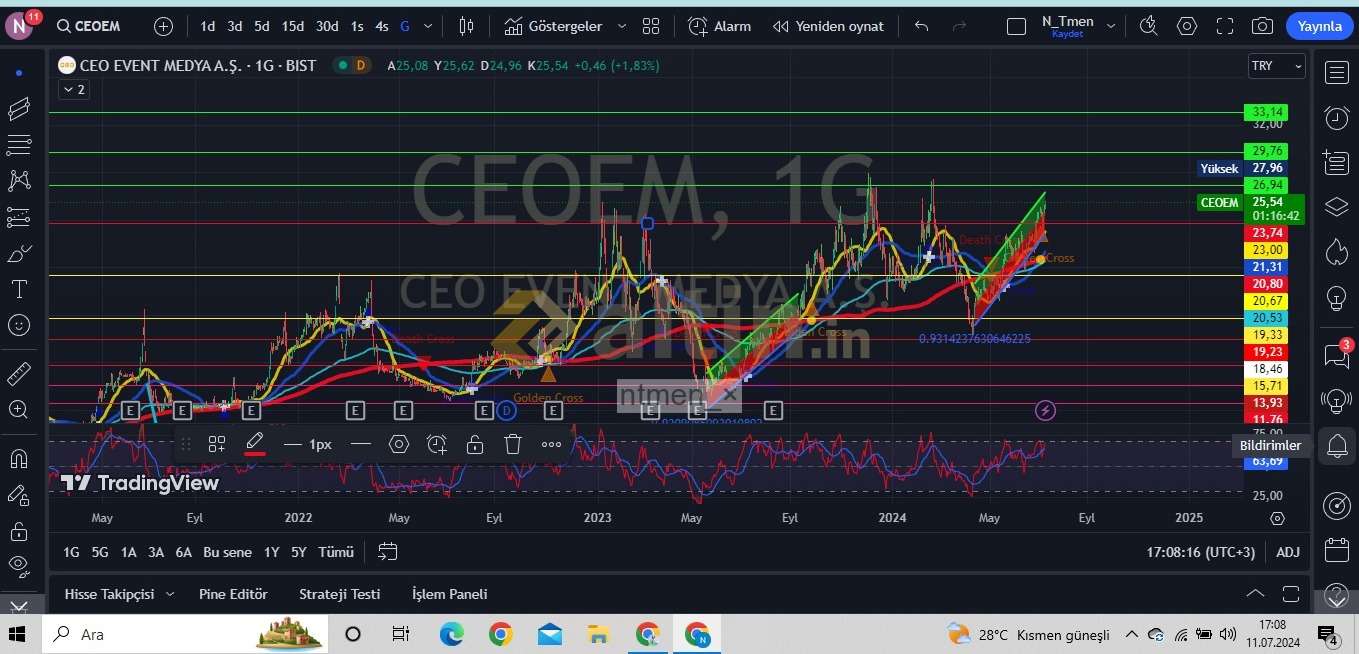This screenshot has width=1359, height=654.
Task: Open the Fibonacci and Gann tools
Action: pyautogui.click(x=18, y=144)
